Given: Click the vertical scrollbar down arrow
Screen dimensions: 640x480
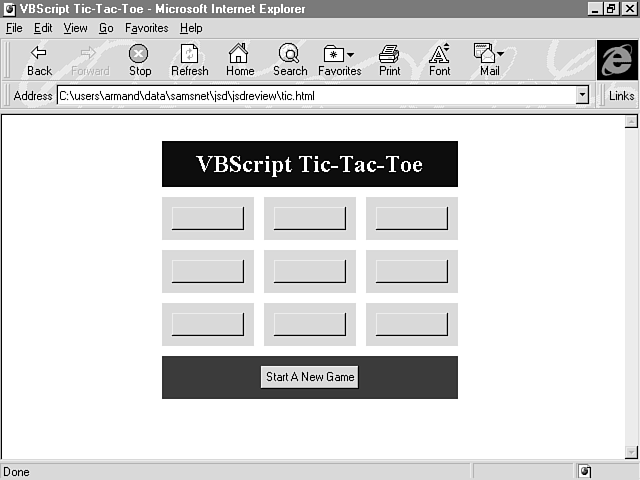Looking at the screenshot, I should click(631, 452).
